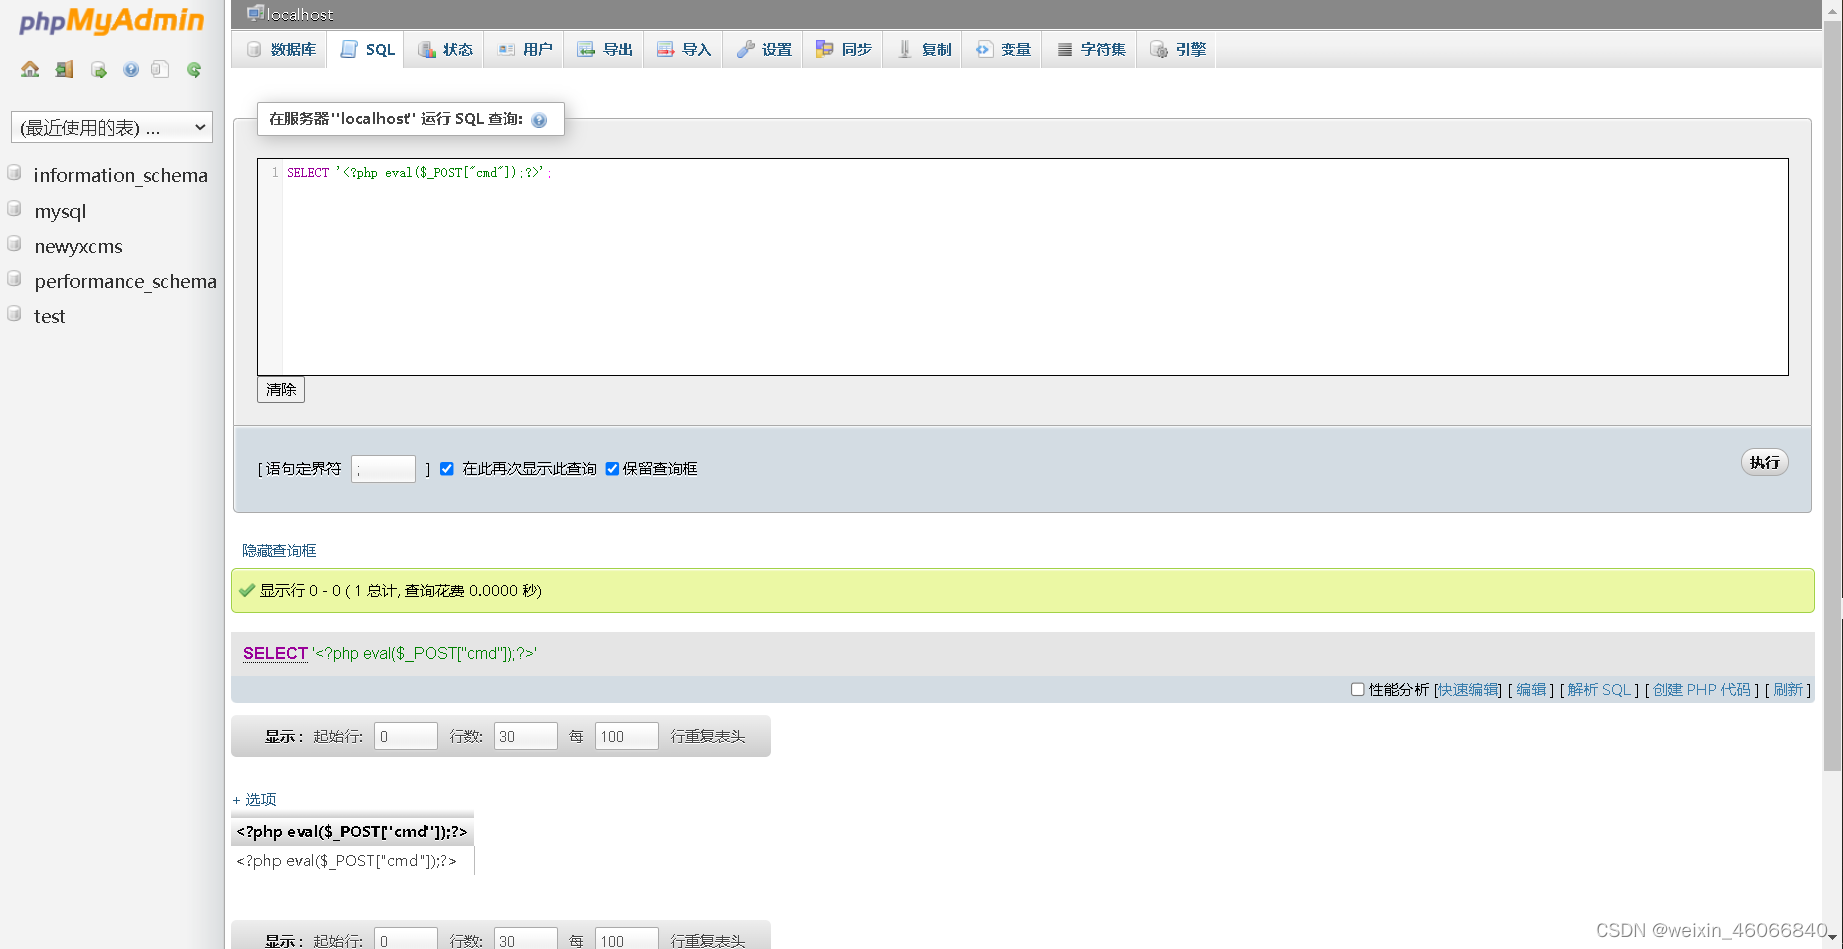Open the 状态 (Status) tab
The image size is (1843, 949).
tap(445, 49)
